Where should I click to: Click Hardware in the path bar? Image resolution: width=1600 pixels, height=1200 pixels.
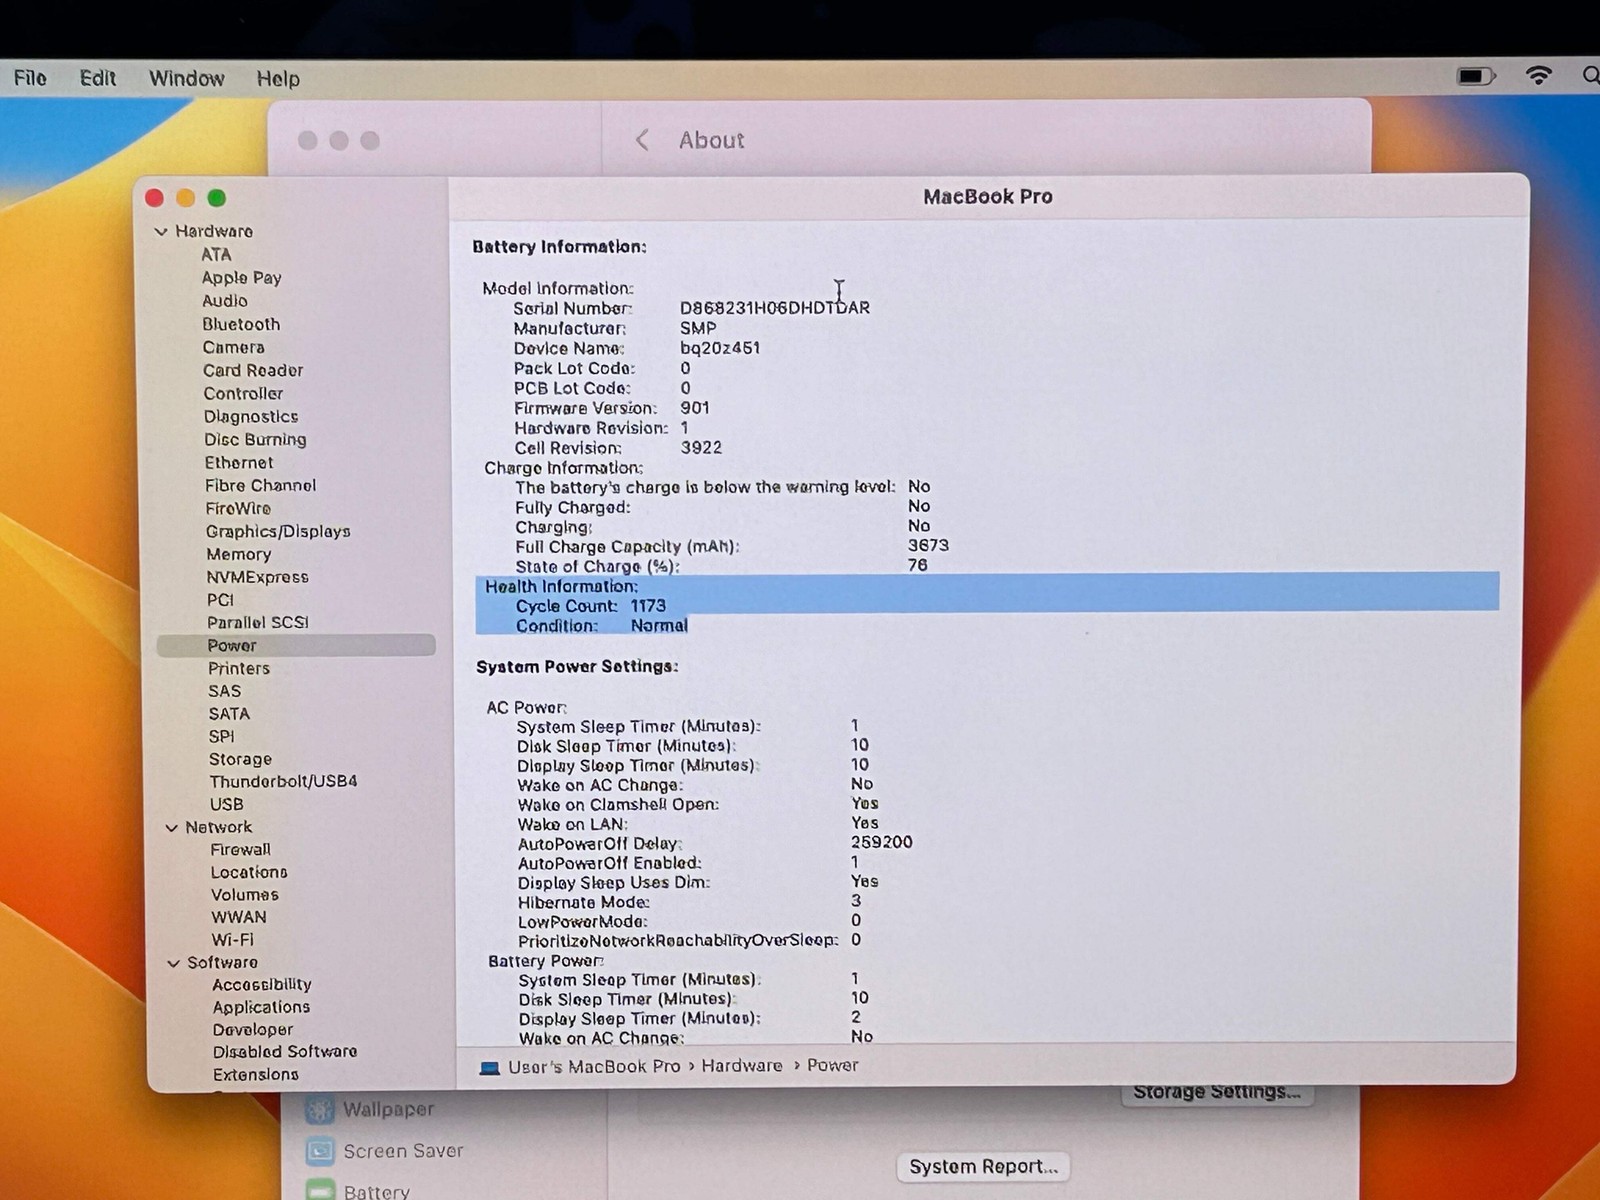point(742,1066)
